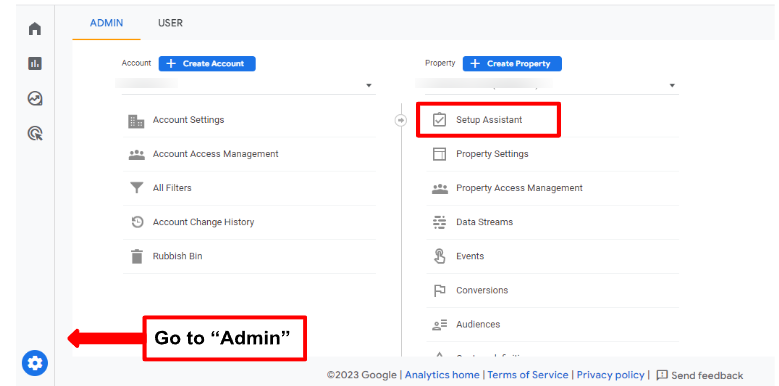Click the Events tap-hand icon

click(440, 256)
